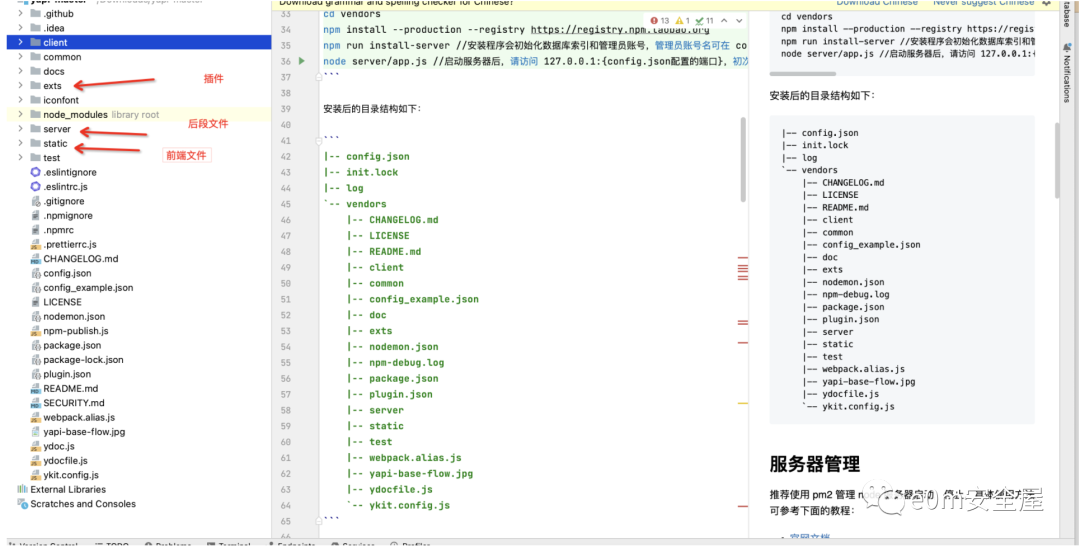Click the red error indicator showing 13
Screen dimensions: 1080x547
click(659, 21)
